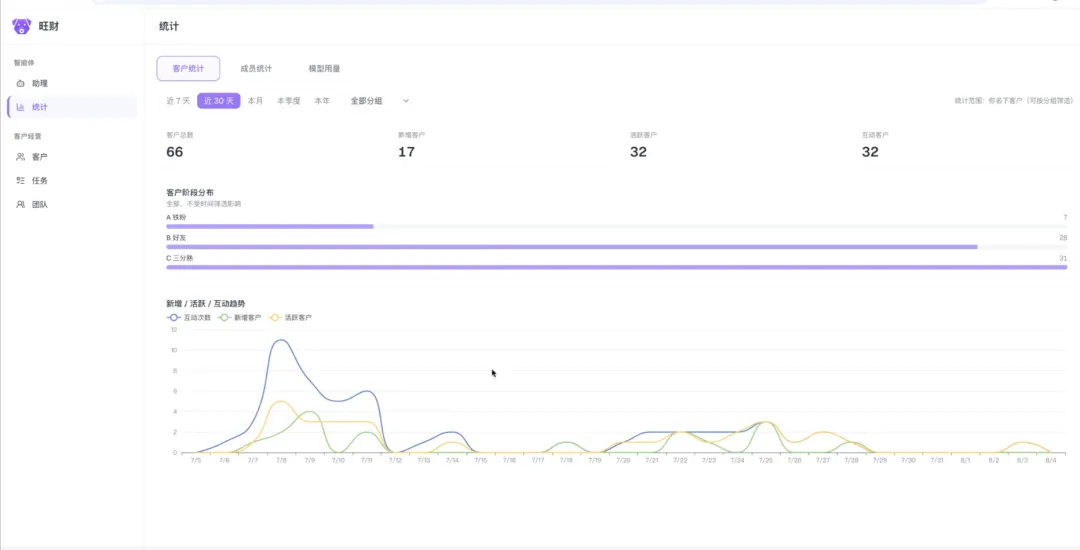Open 助理 via its robot icon
The height and width of the screenshot is (550, 1080).
pyautogui.click(x=20, y=83)
